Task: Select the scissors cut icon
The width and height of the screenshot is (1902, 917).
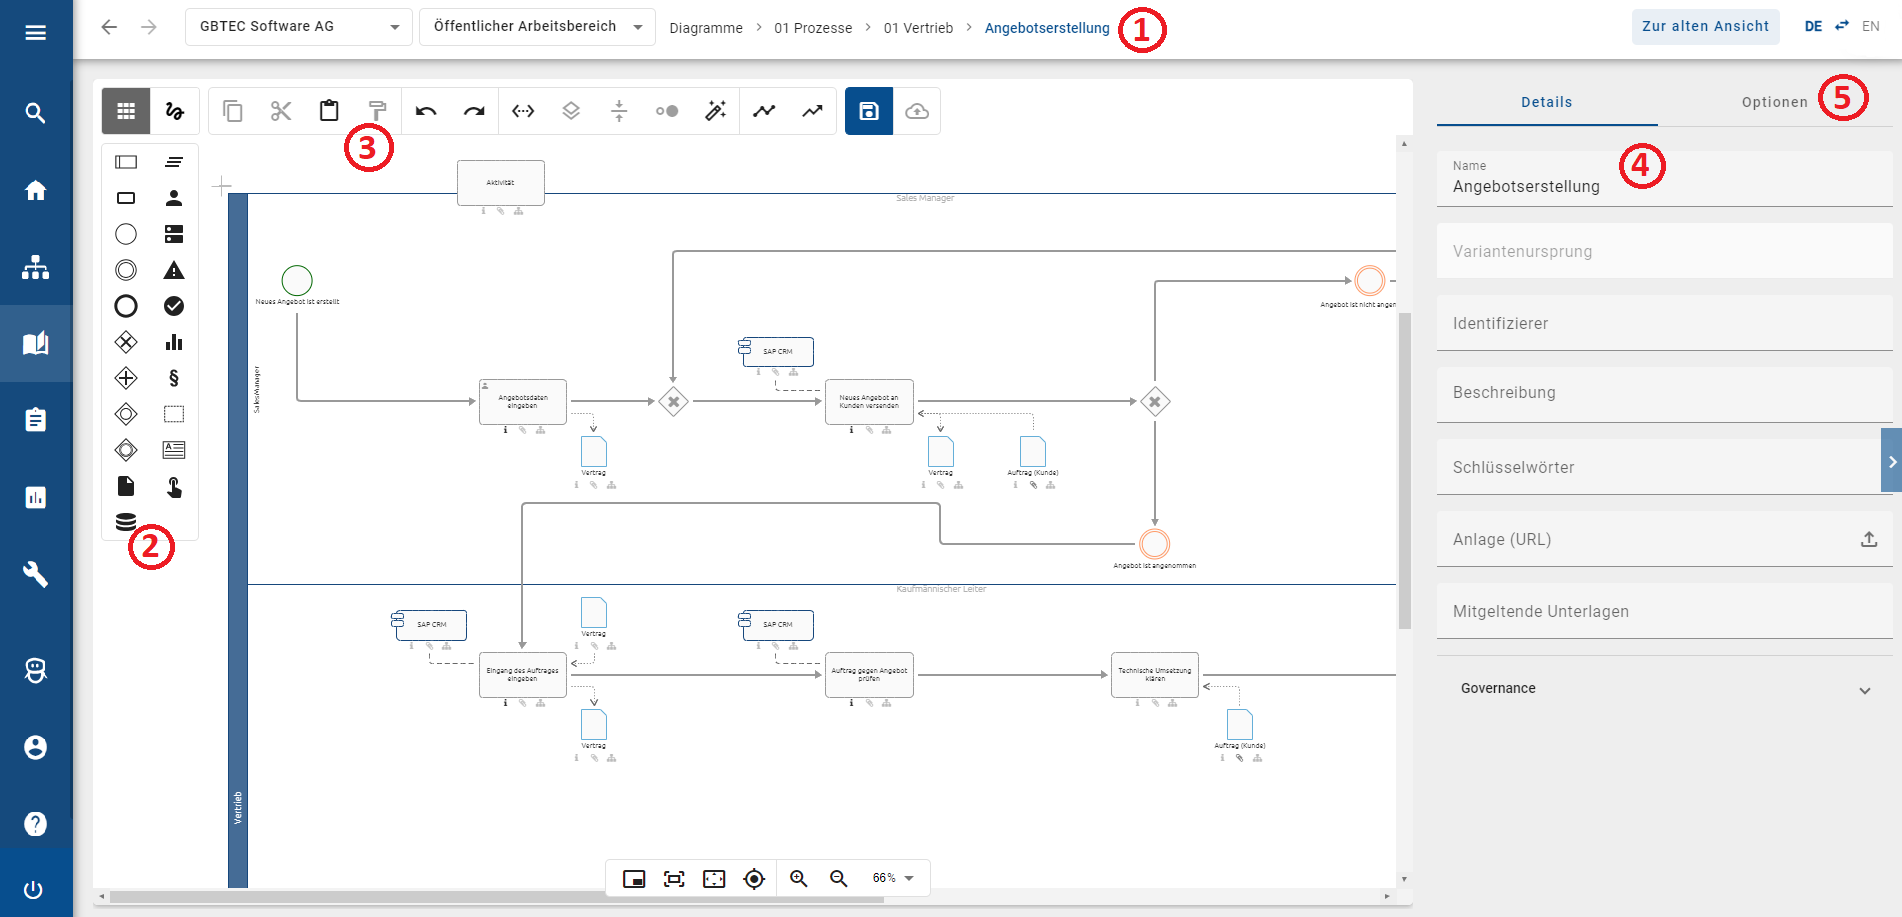Action: point(281,111)
